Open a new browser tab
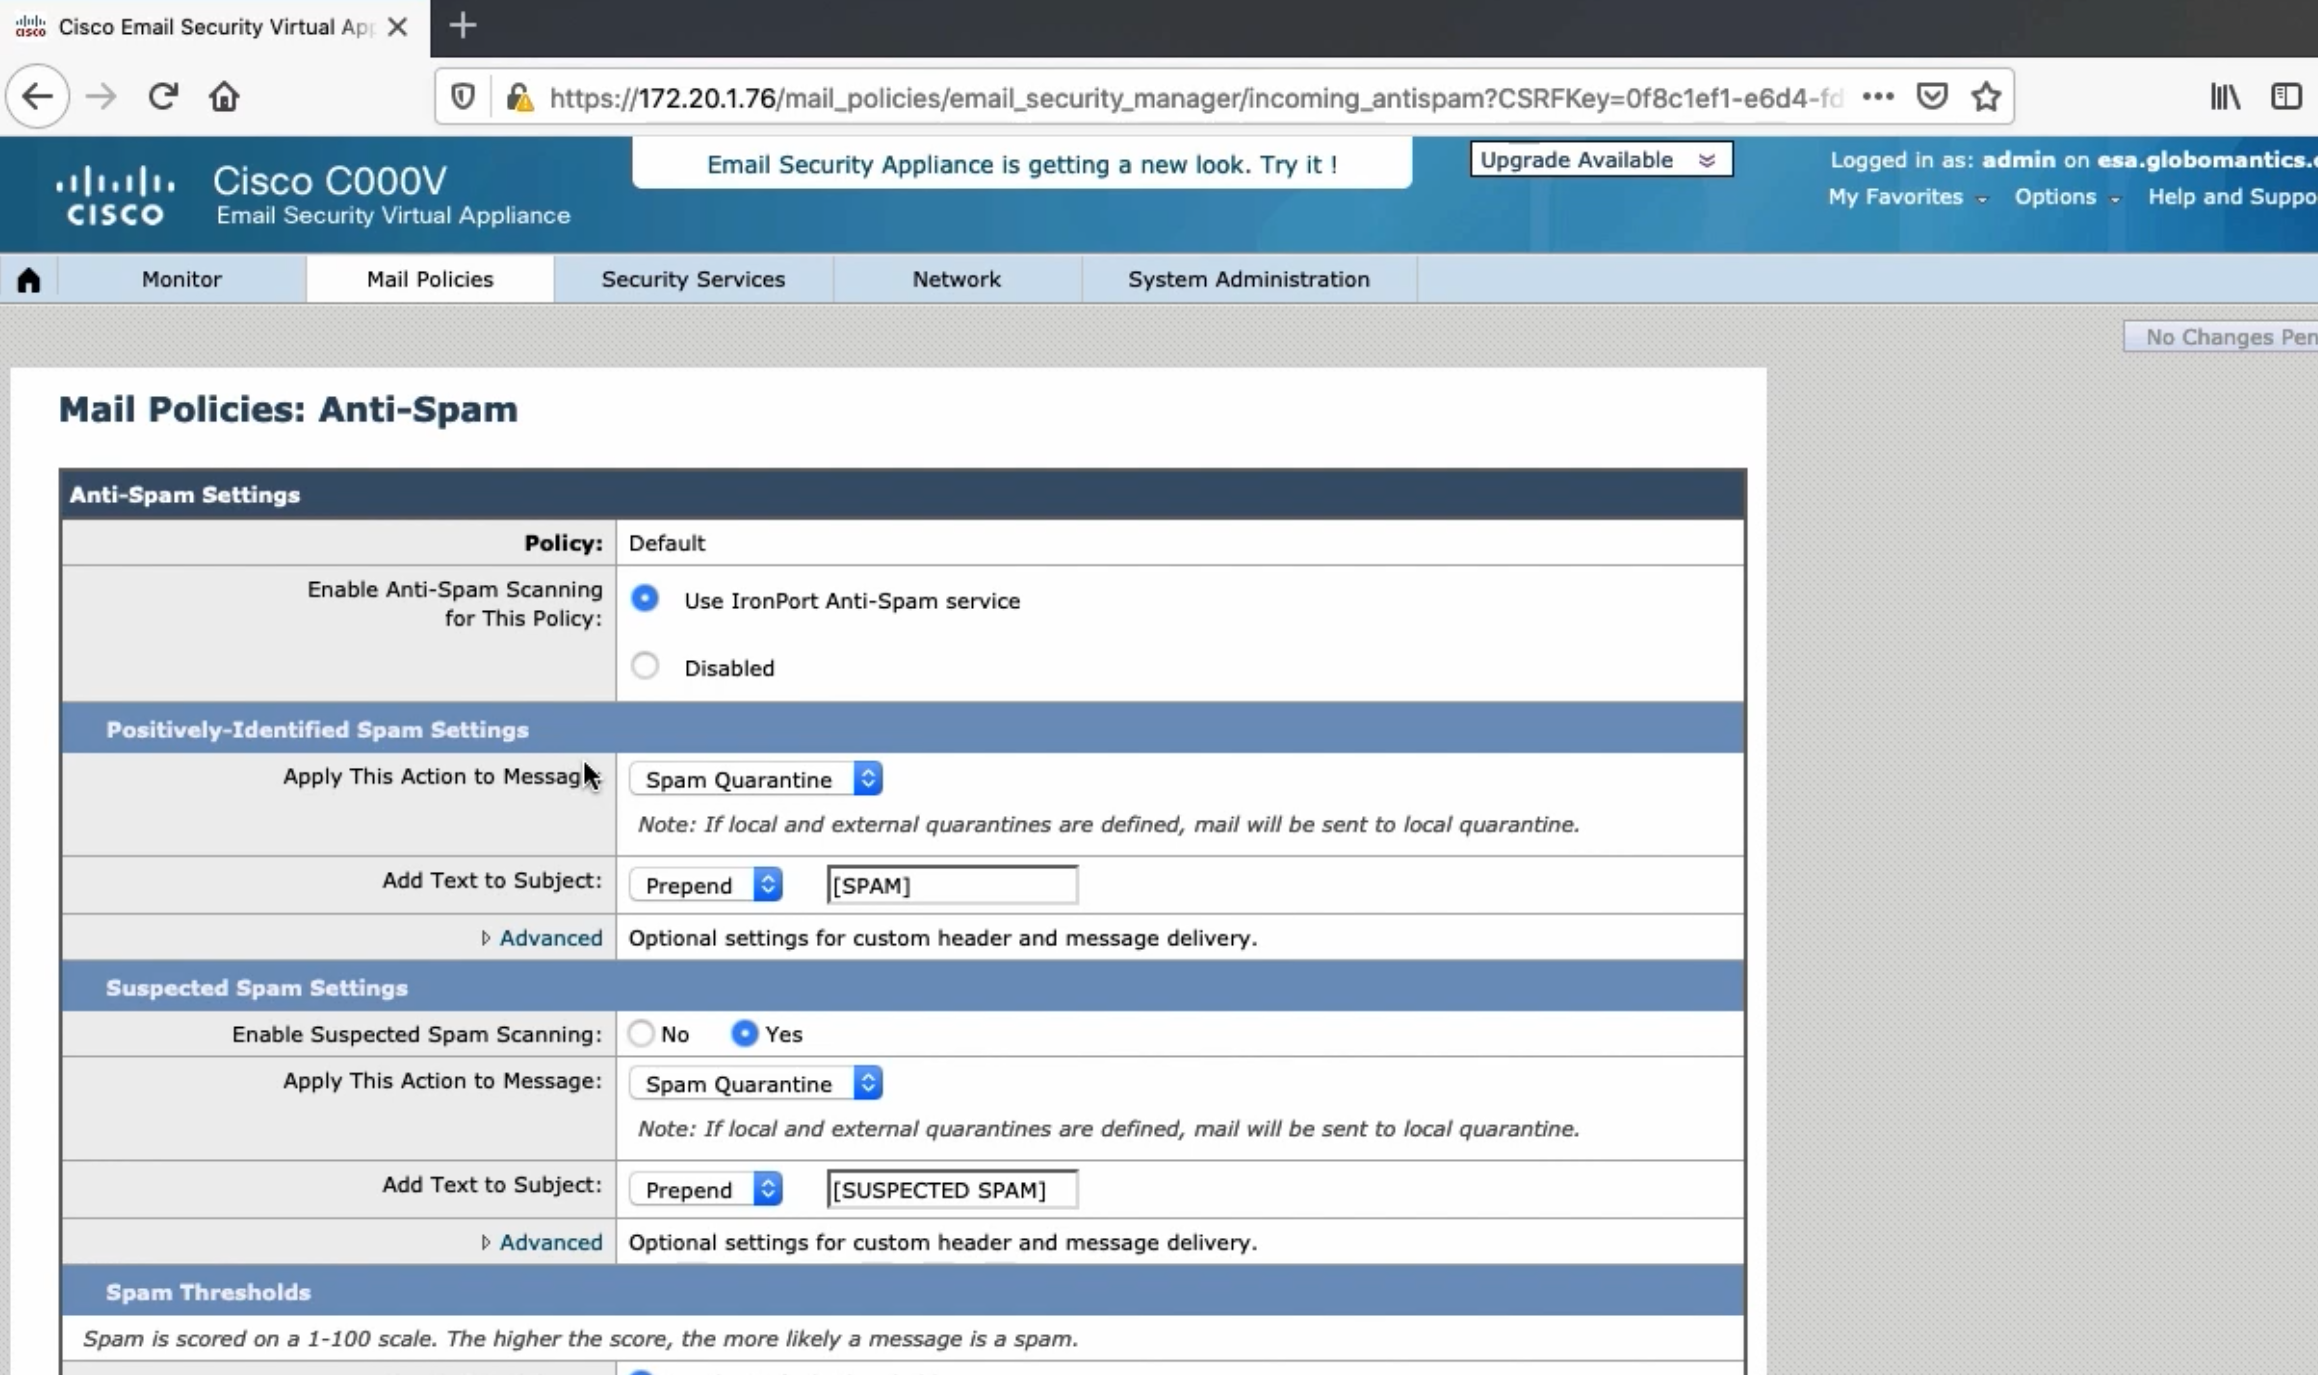 point(462,26)
